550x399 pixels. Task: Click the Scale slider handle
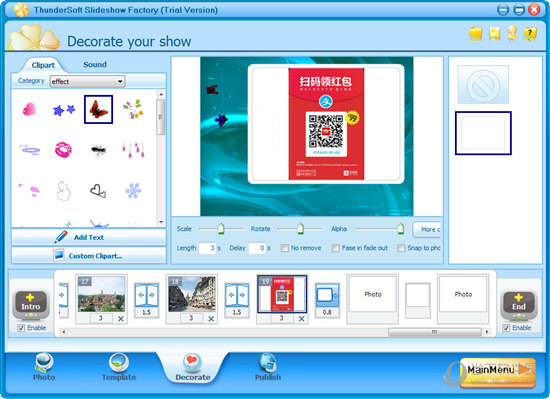tap(221, 228)
